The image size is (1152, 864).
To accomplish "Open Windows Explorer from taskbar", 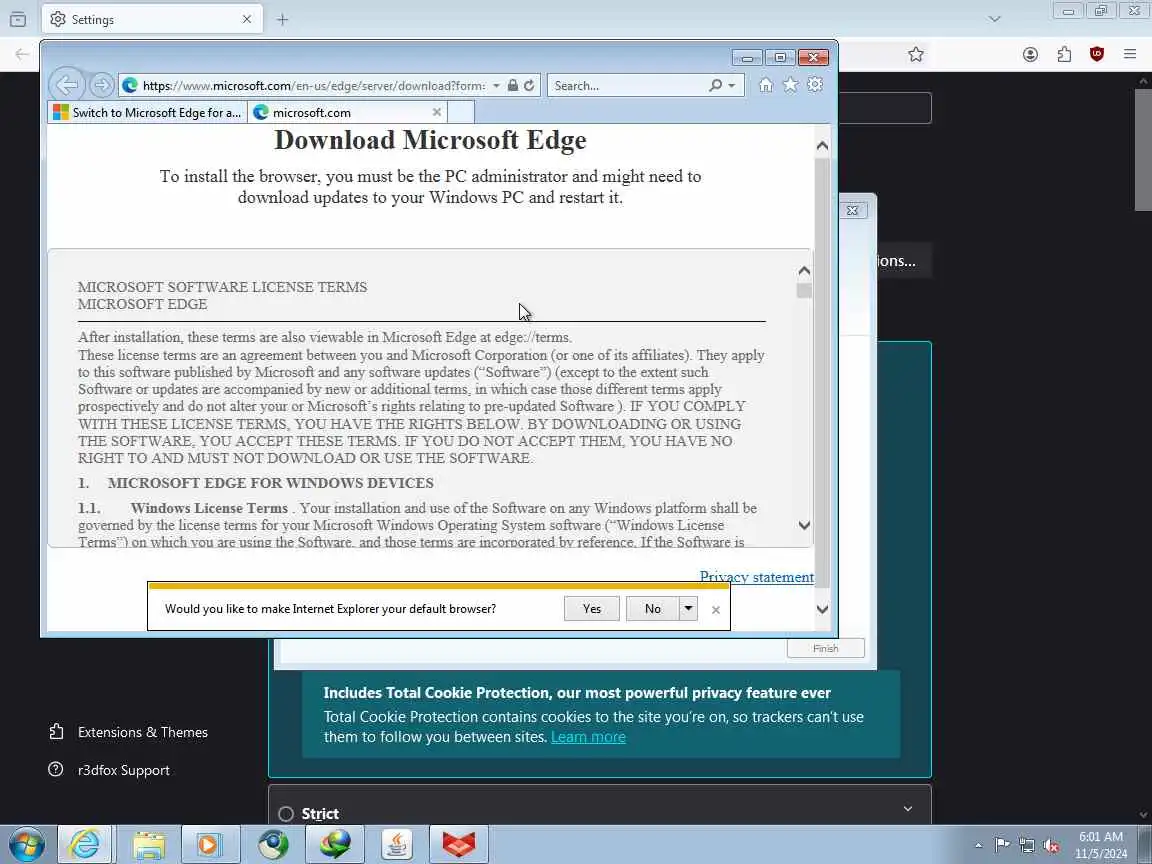I will (x=148, y=844).
